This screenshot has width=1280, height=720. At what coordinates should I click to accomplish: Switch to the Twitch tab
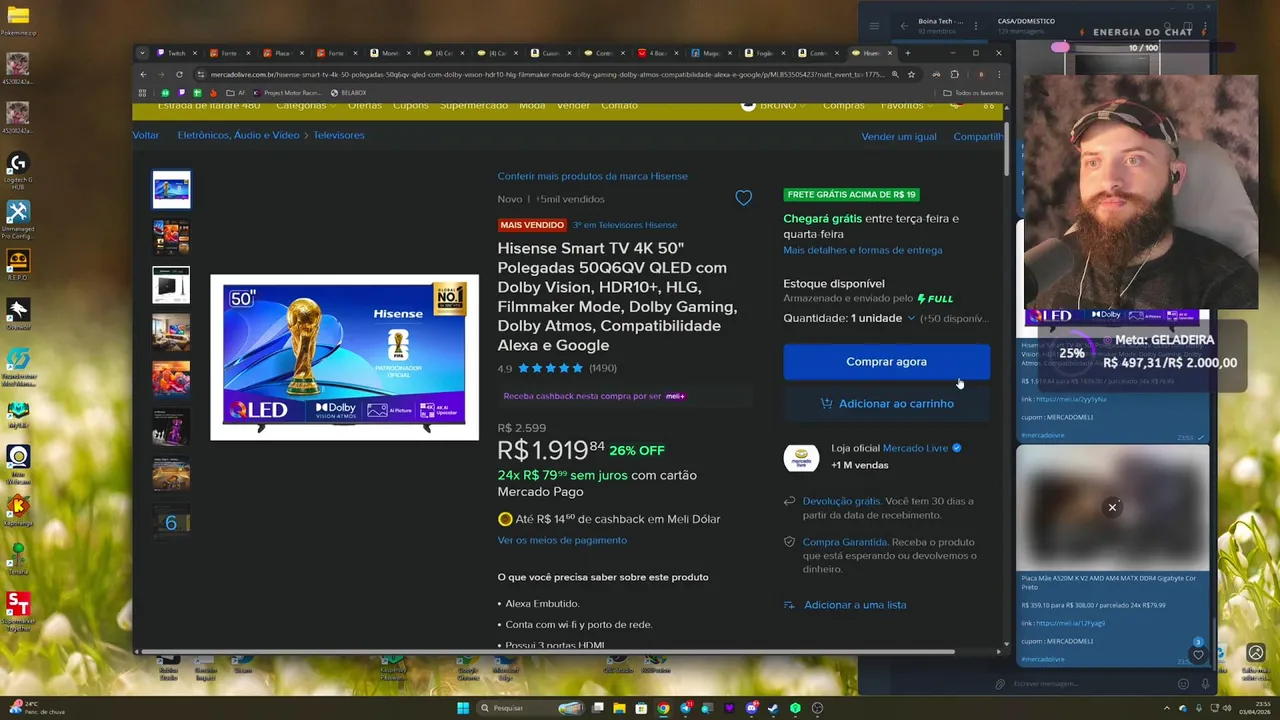tap(176, 53)
